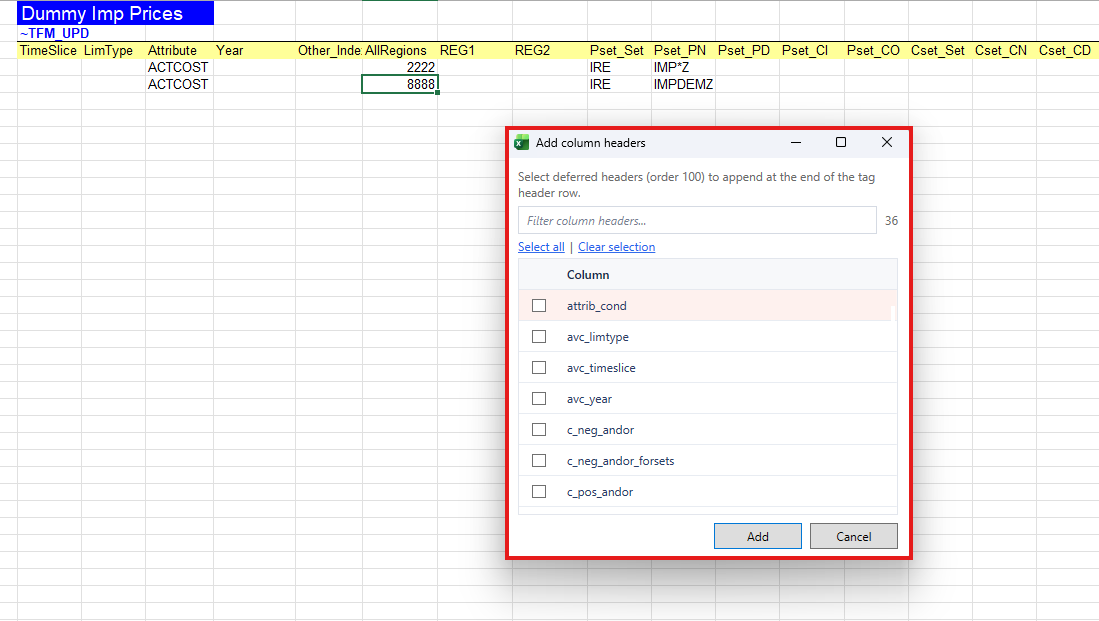Select the IMP*Z cell
Screen dimensions: 1099x621
coord(683,67)
